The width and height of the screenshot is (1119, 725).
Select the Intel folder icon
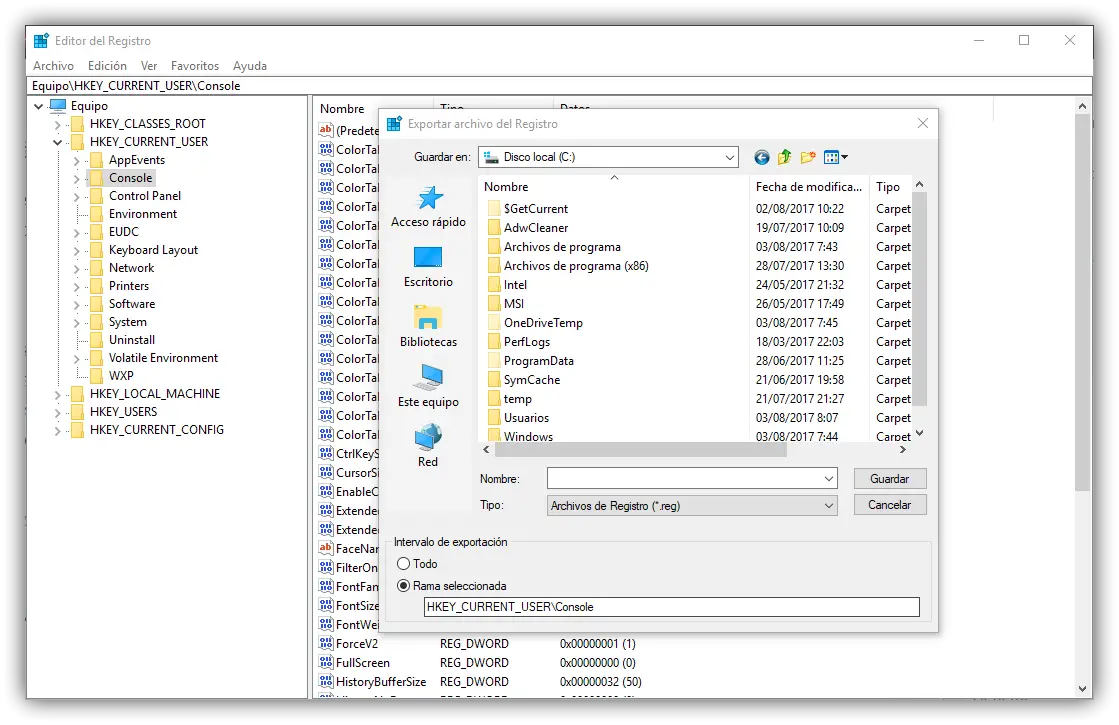pos(494,285)
